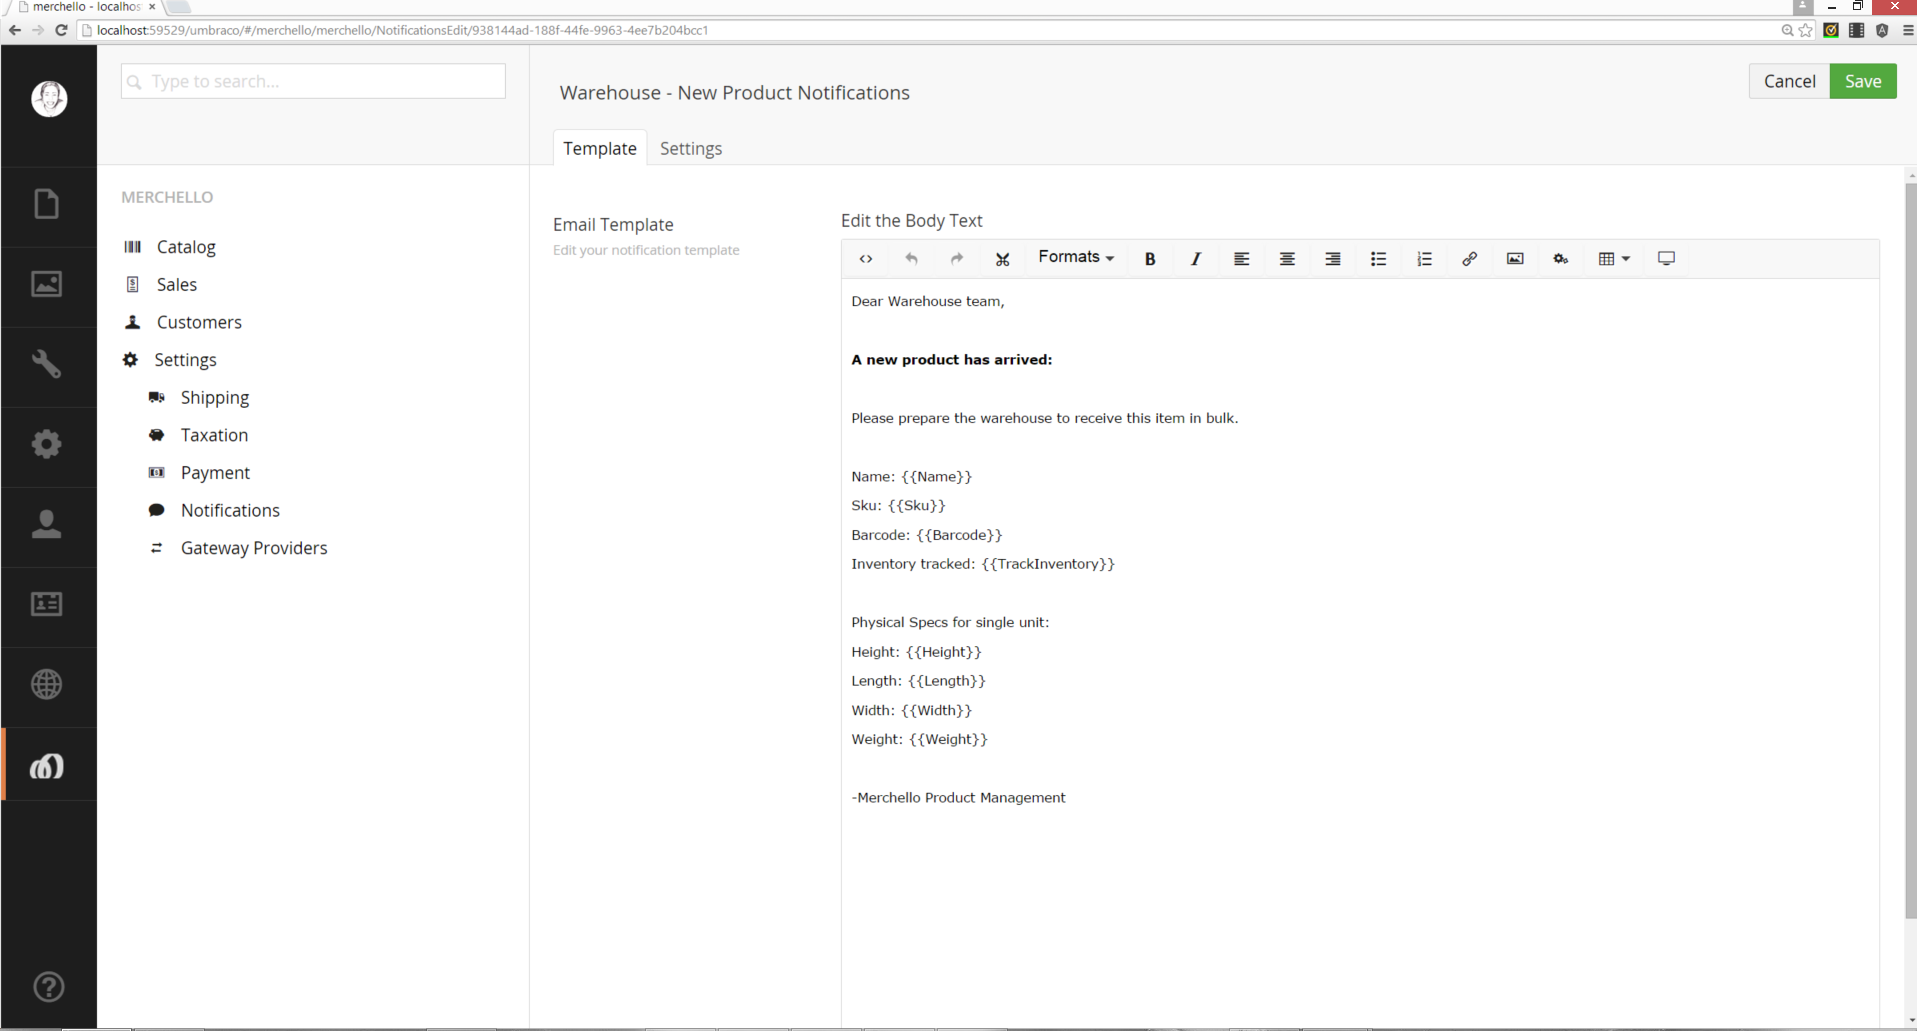Save the notification template
The height and width of the screenshot is (1031, 1917).
pos(1863,81)
